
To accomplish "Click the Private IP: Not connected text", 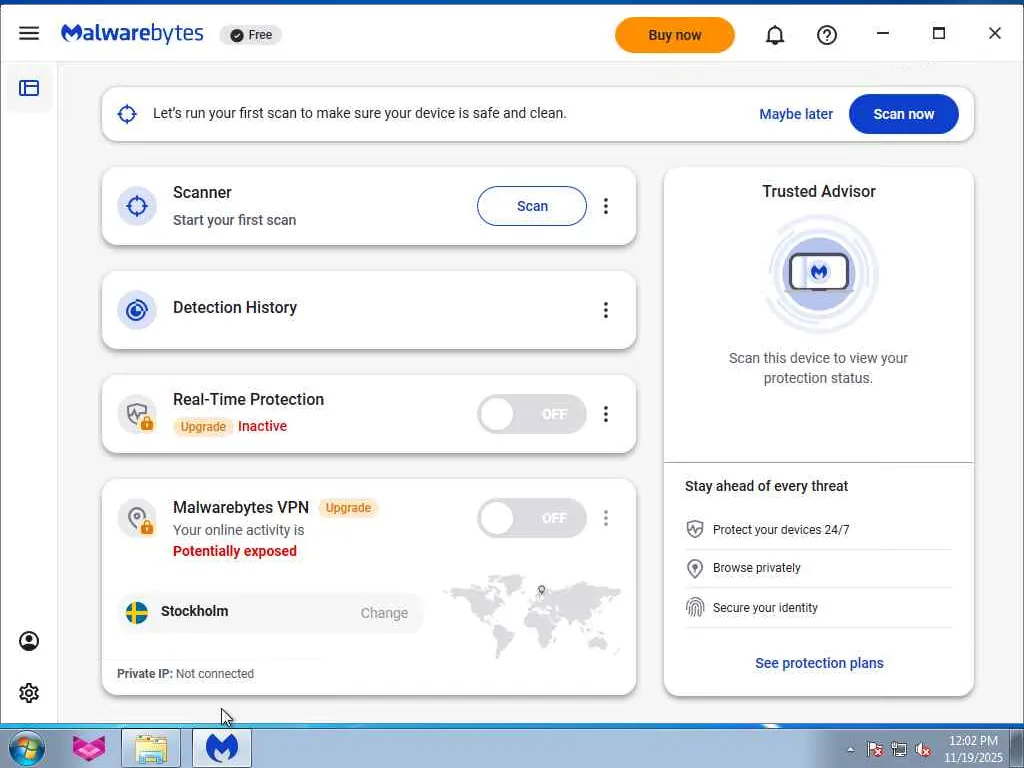I will tap(185, 673).
